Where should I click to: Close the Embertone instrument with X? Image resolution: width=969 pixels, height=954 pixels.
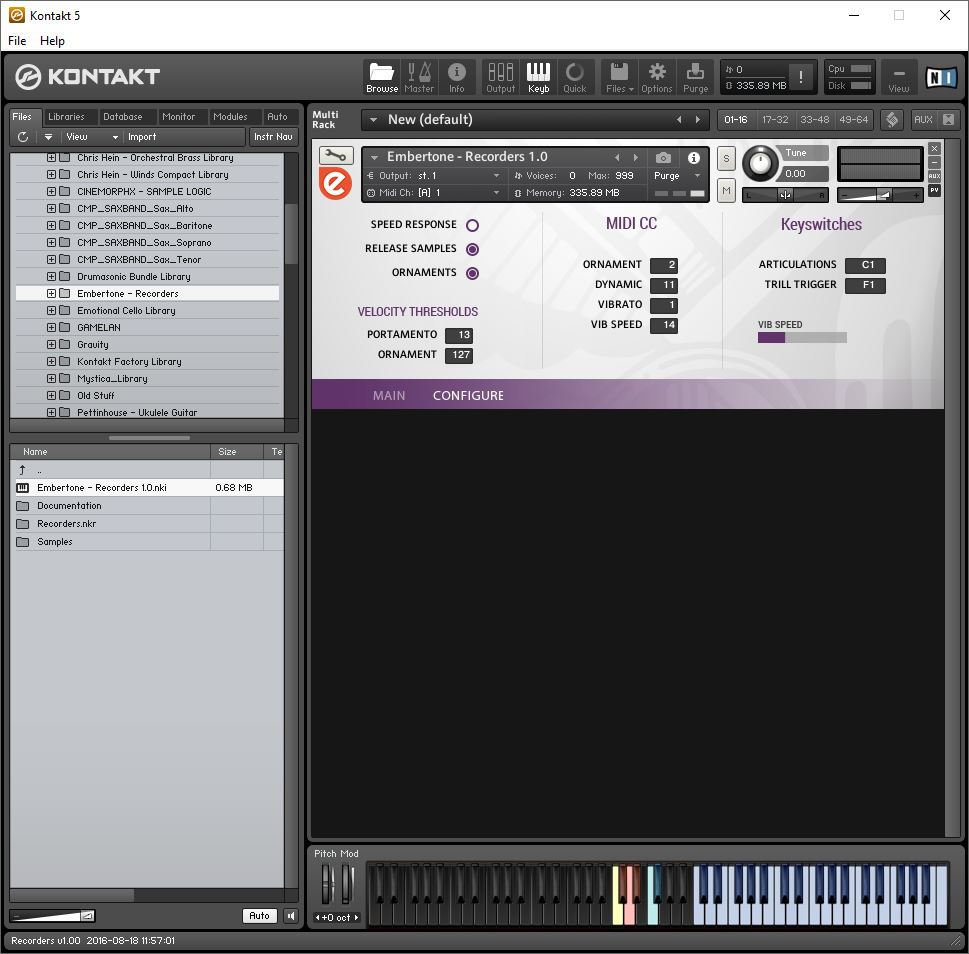click(934, 148)
